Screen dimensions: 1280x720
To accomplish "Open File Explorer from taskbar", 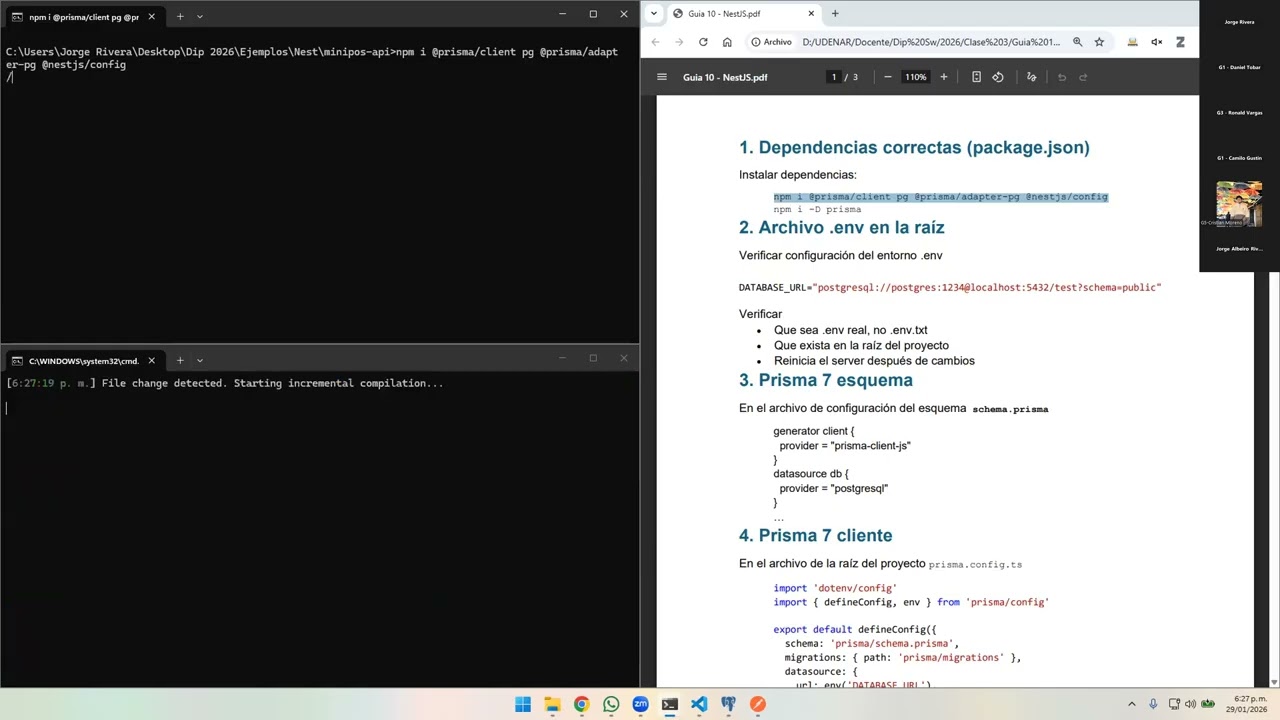I will pos(552,704).
